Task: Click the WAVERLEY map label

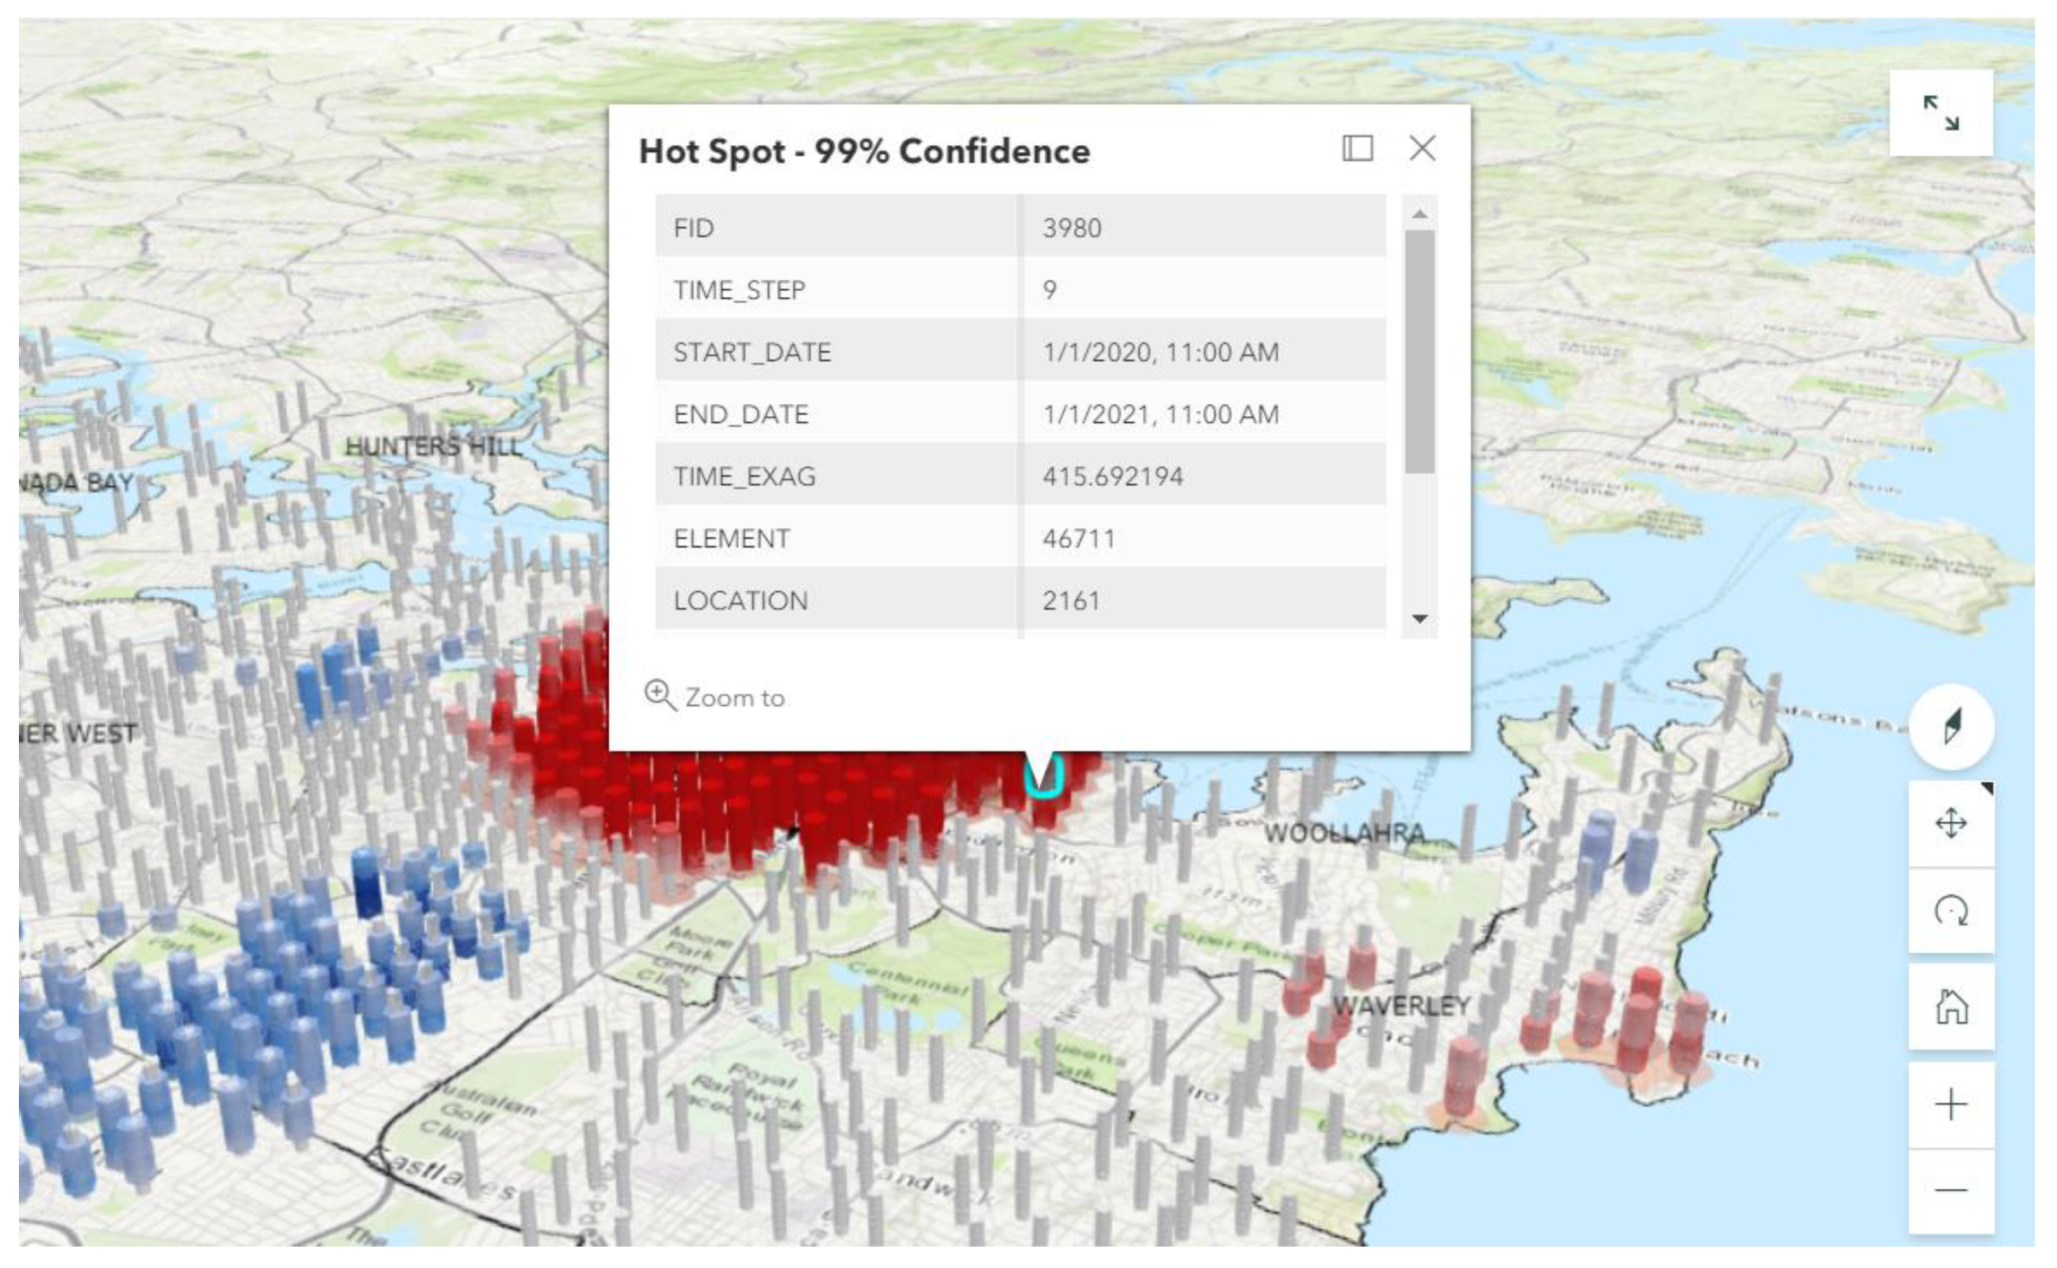Action: pyautogui.click(x=1401, y=1006)
